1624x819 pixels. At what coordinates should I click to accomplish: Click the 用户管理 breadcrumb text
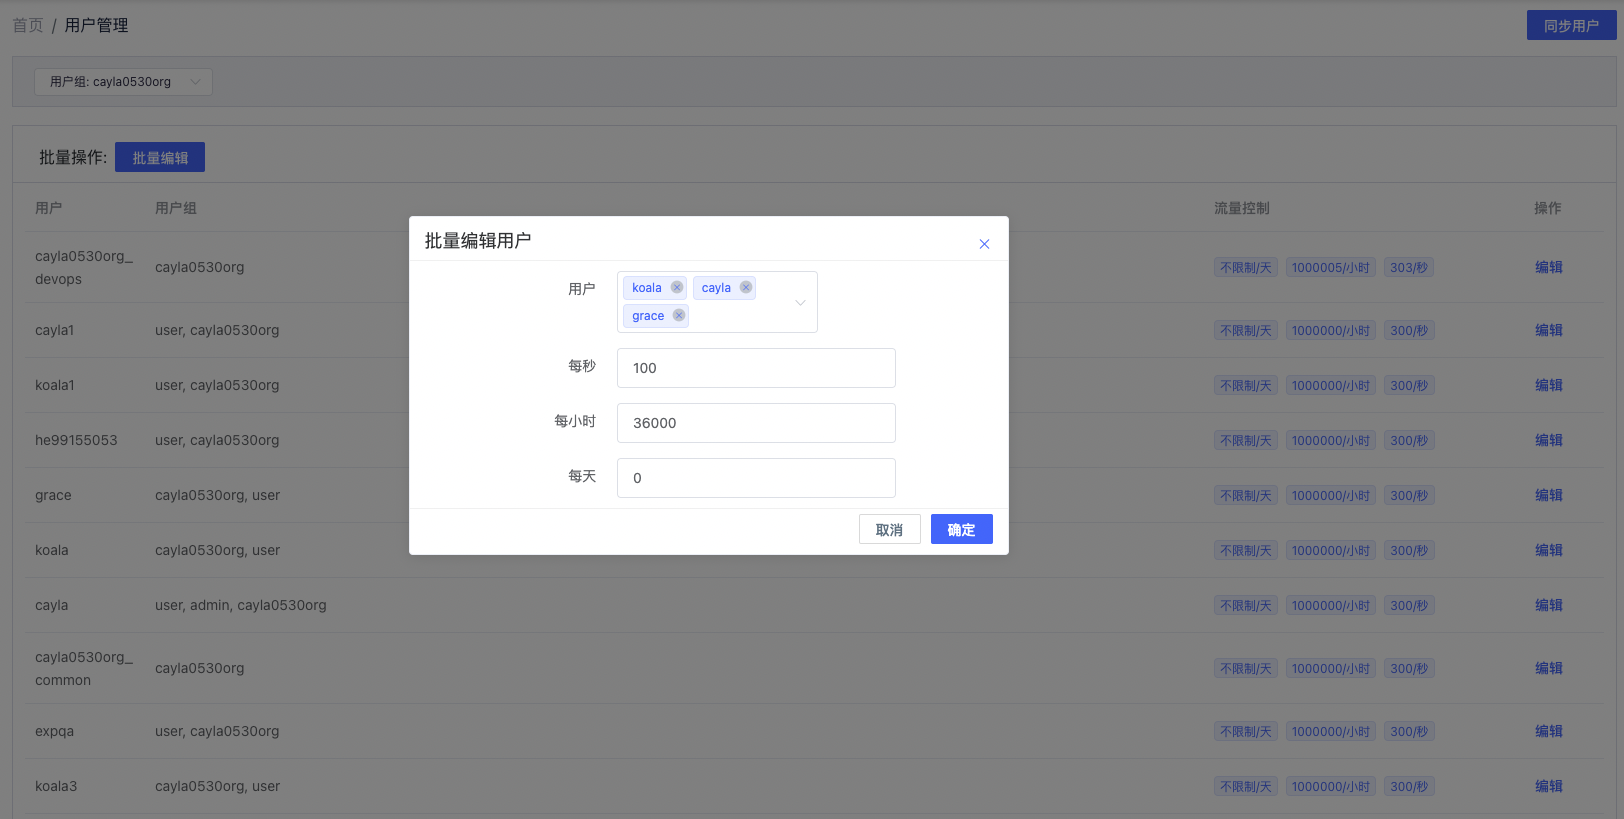96,25
